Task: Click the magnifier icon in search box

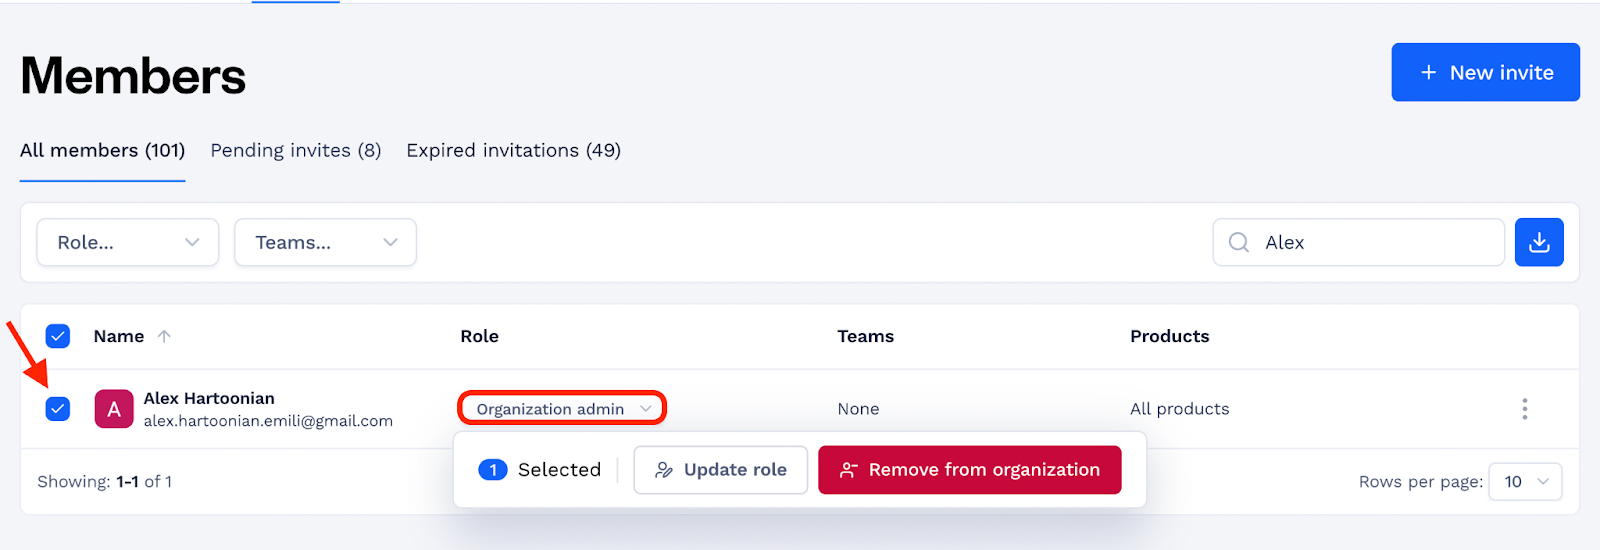Action: click(x=1238, y=242)
